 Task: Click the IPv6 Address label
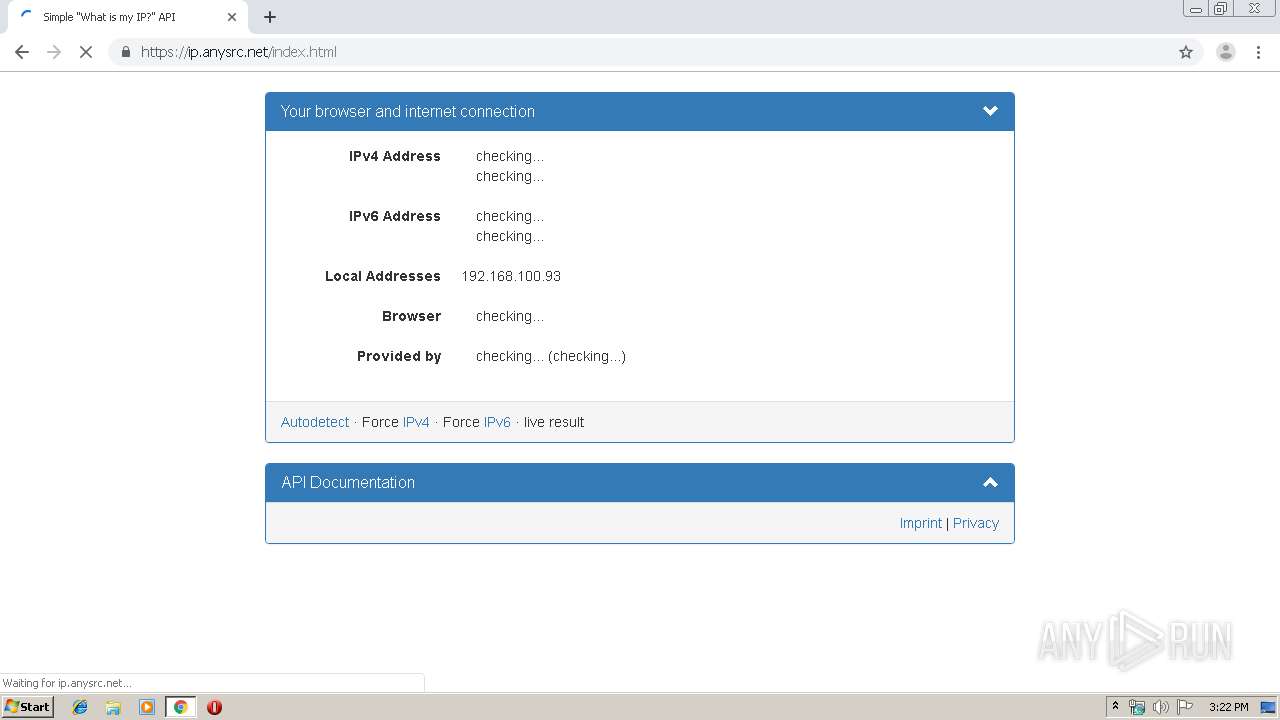click(x=395, y=216)
